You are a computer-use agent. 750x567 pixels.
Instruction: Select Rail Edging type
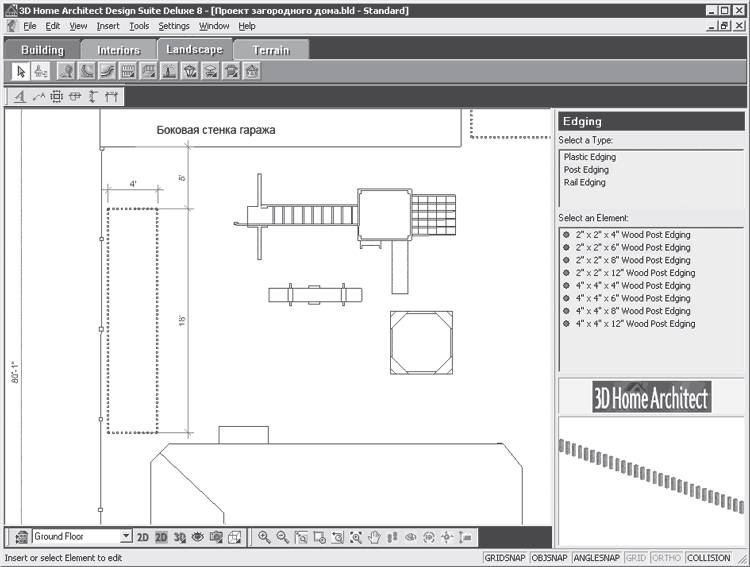[585, 182]
